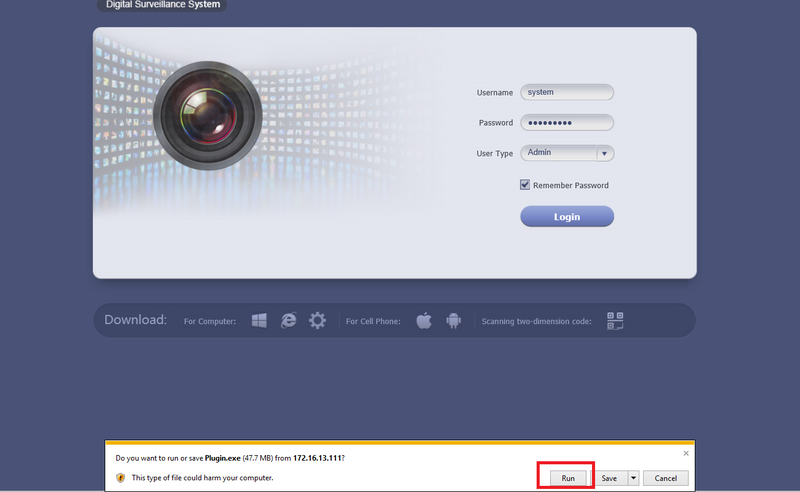Get the Apple iOS phone app
Image resolution: width=800 pixels, height=492 pixels.
click(424, 321)
